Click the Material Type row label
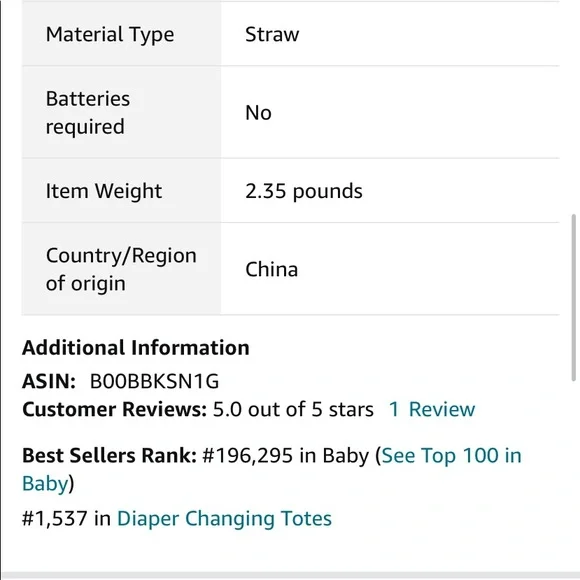The width and height of the screenshot is (580, 580). point(110,34)
